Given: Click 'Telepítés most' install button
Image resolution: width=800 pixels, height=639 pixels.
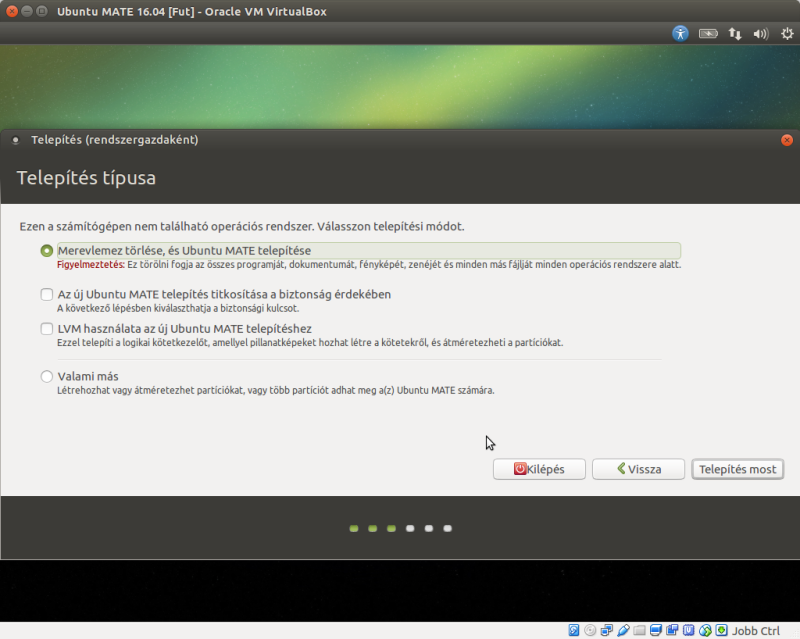Looking at the screenshot, I should (x=738, y=469).
